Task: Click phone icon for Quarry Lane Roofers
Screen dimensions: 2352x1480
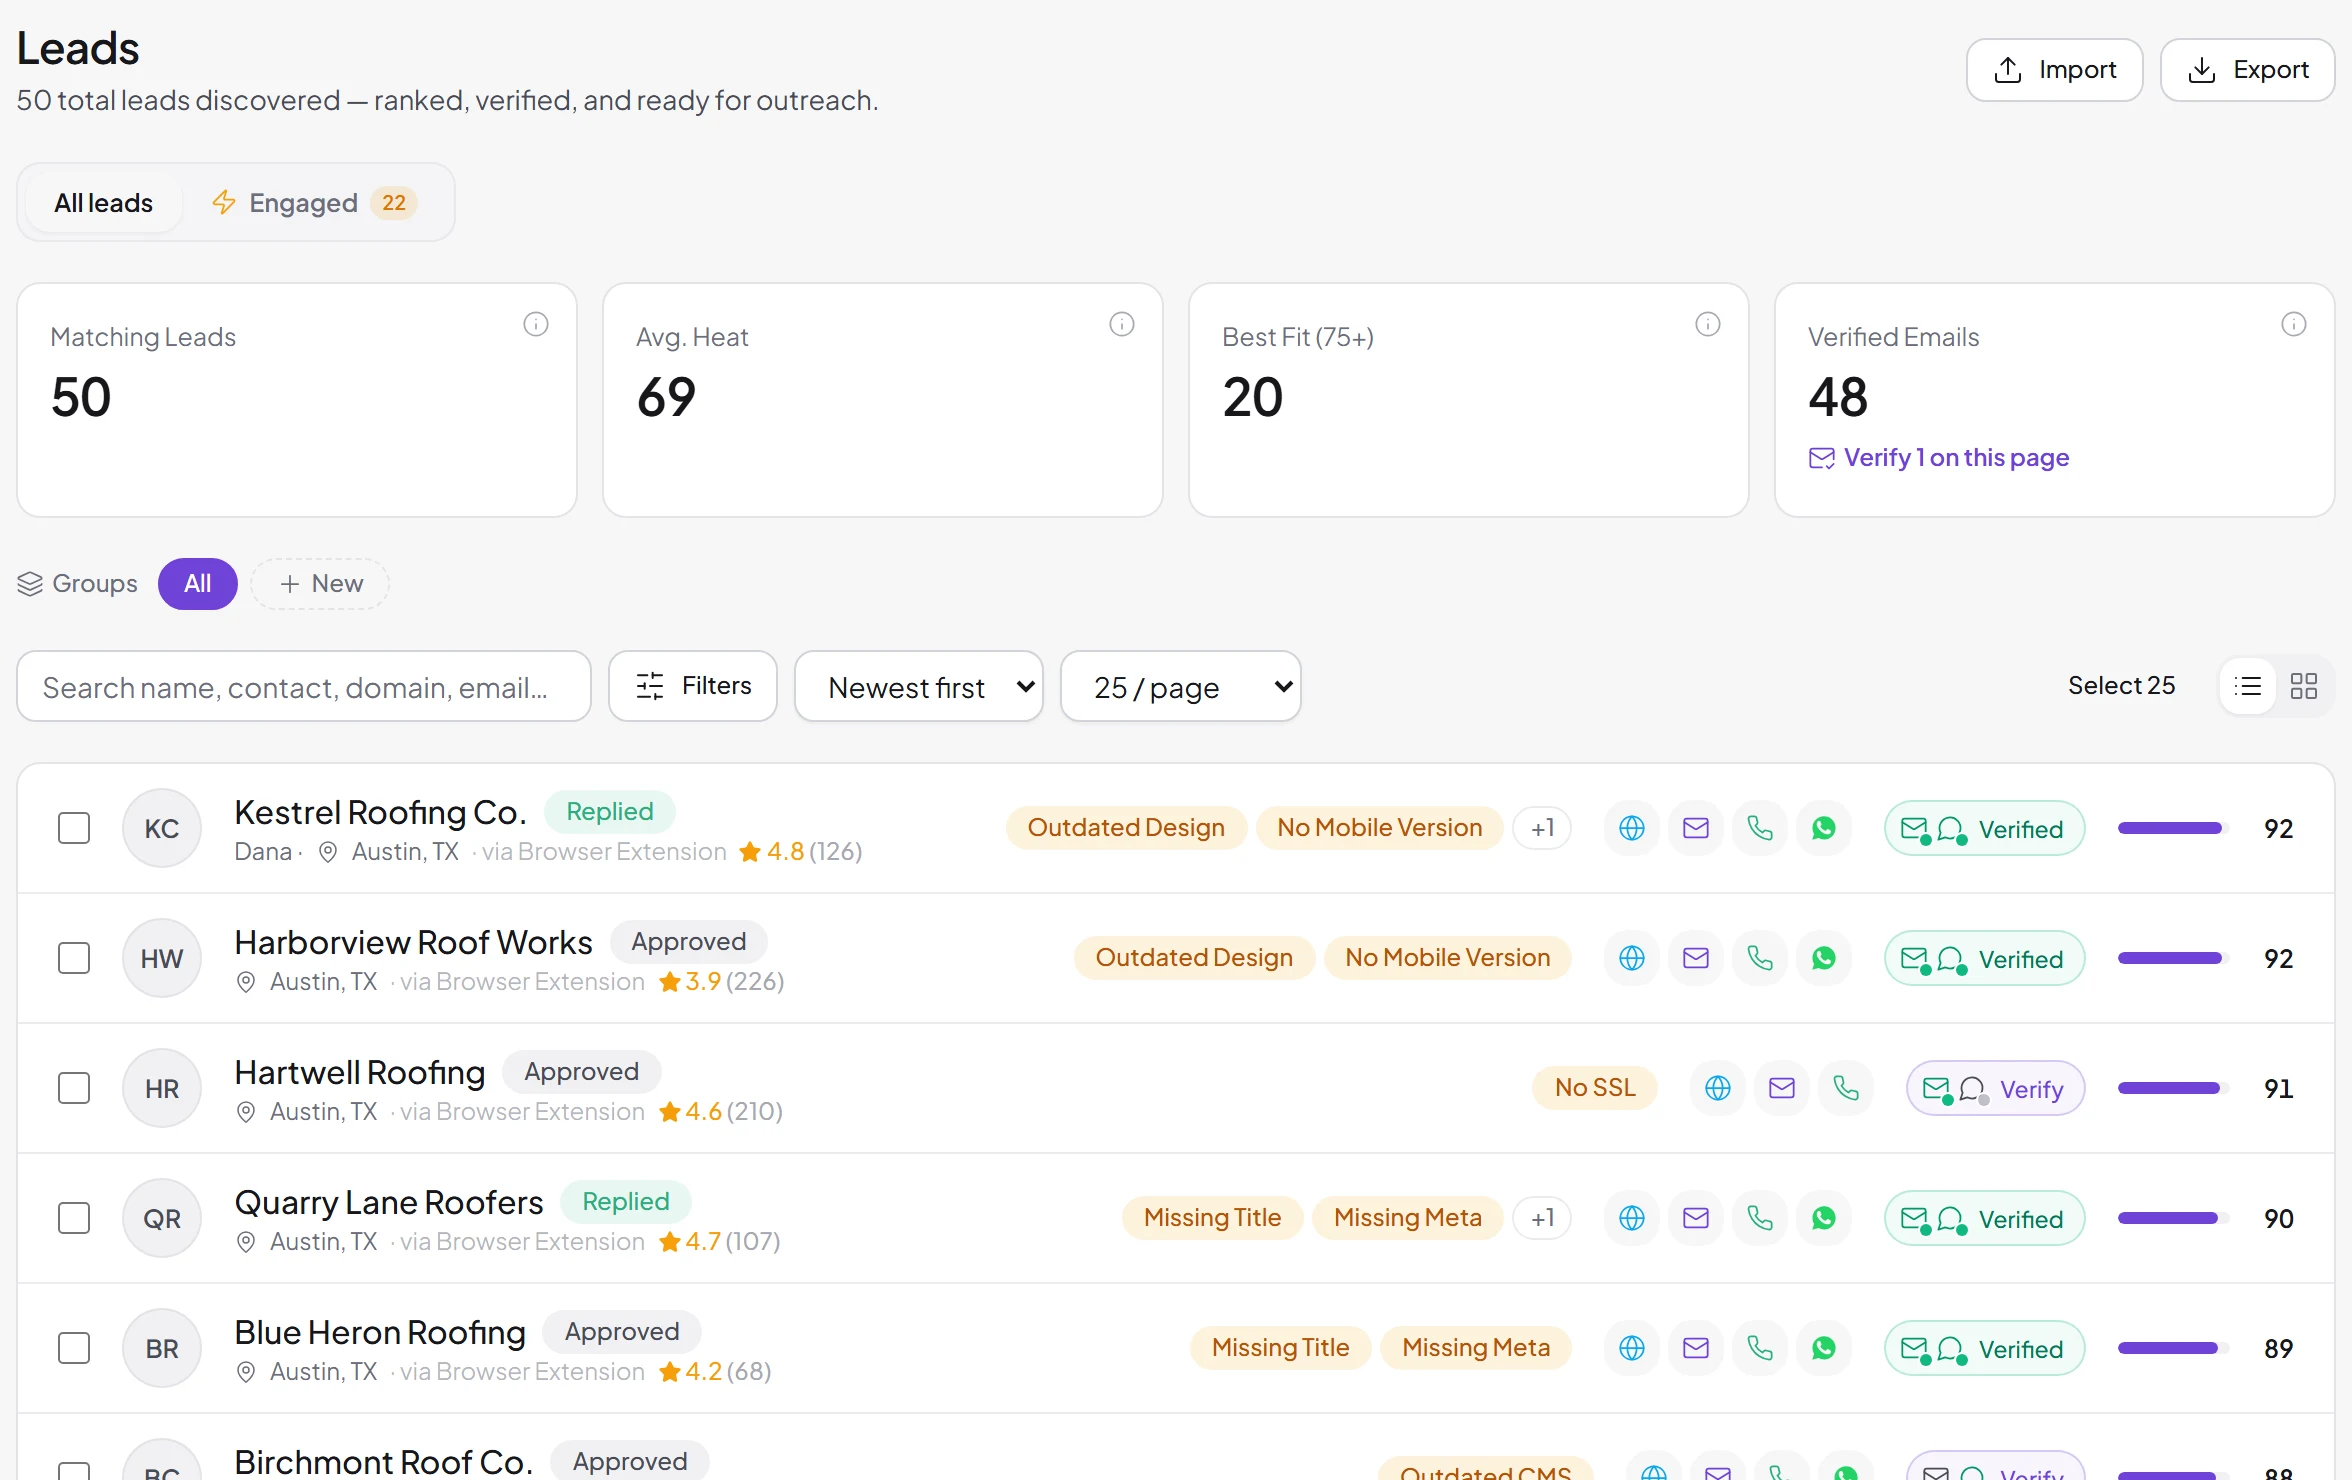Action: 1760,1218
